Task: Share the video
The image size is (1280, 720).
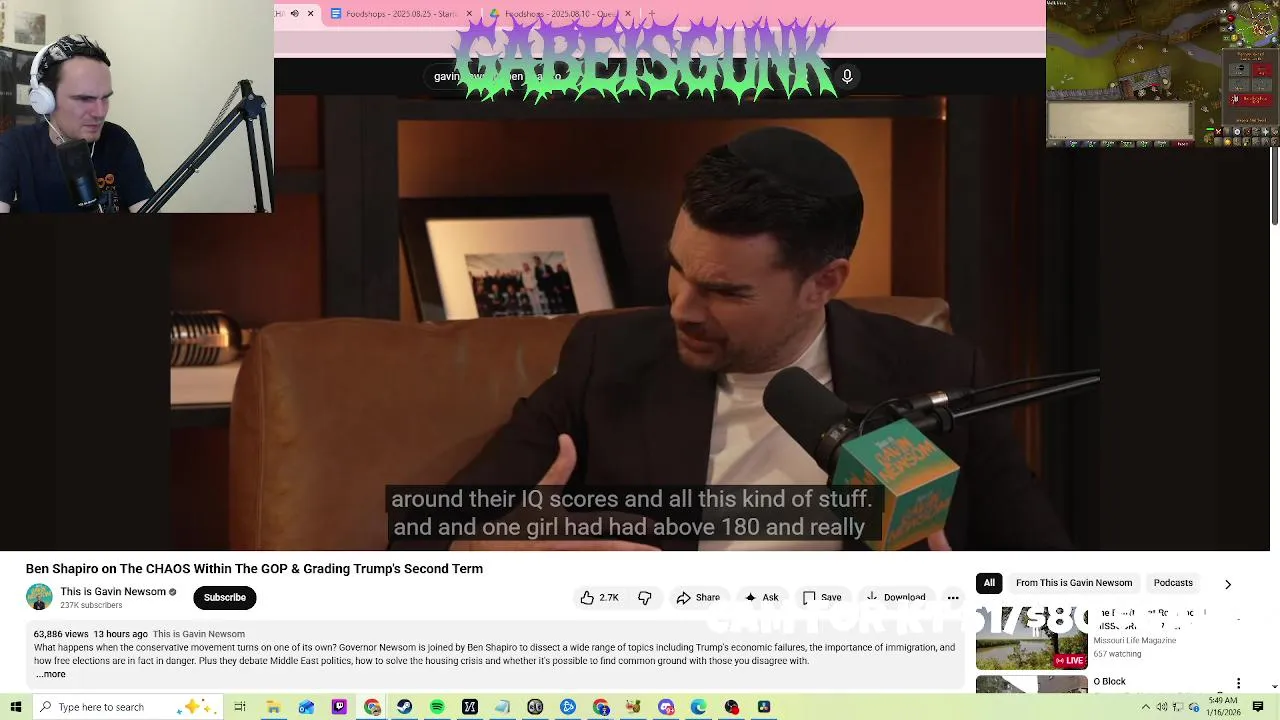Action: point(698,597)
